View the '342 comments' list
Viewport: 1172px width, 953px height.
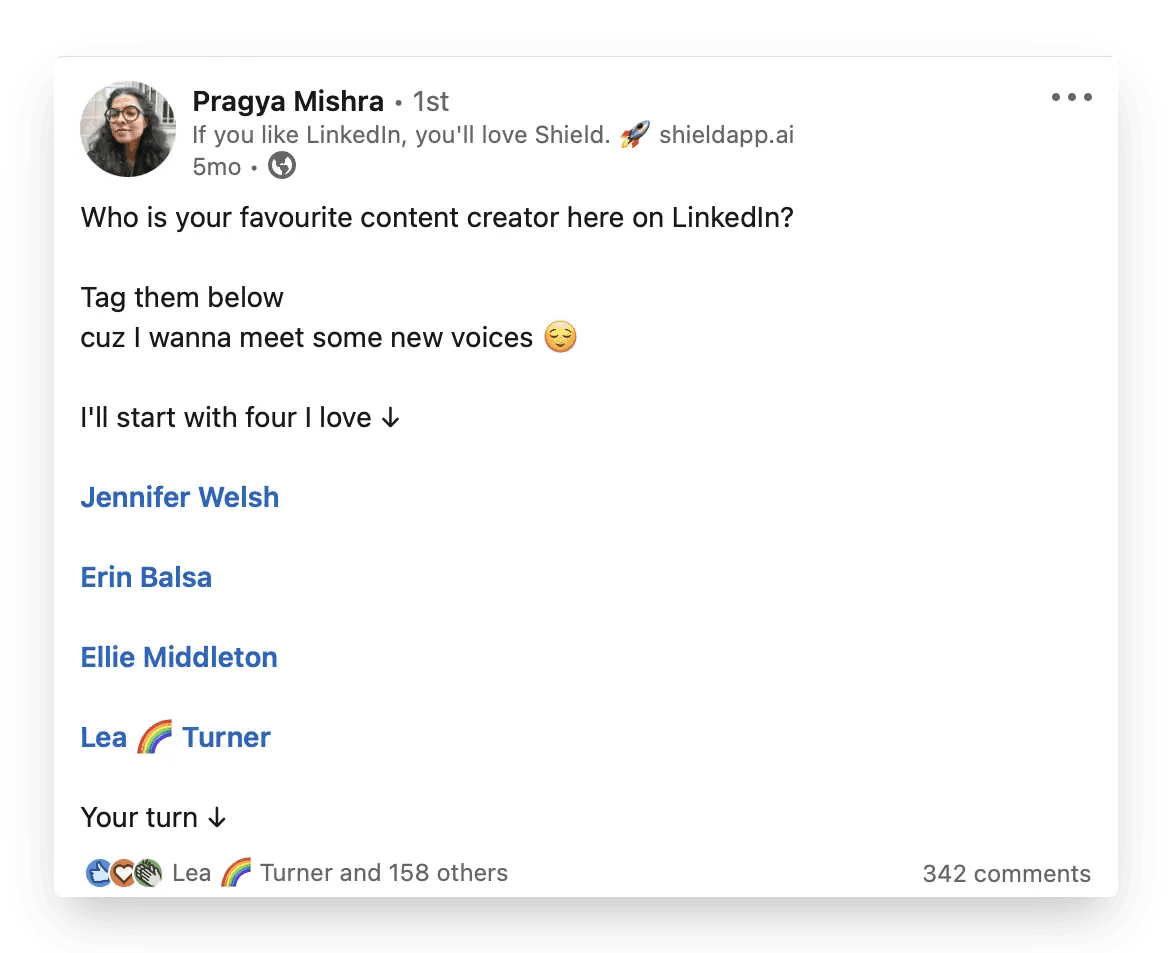pos(1006,874)
